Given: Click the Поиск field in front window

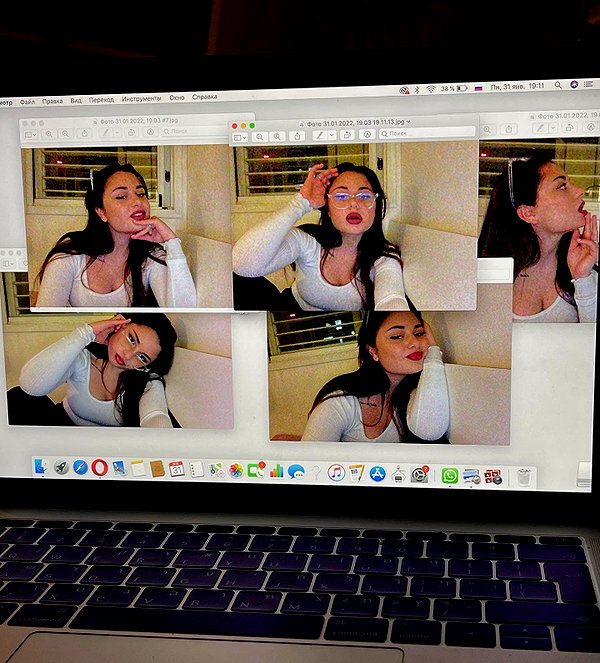Looking at the screenshot, I should point(427,133).
